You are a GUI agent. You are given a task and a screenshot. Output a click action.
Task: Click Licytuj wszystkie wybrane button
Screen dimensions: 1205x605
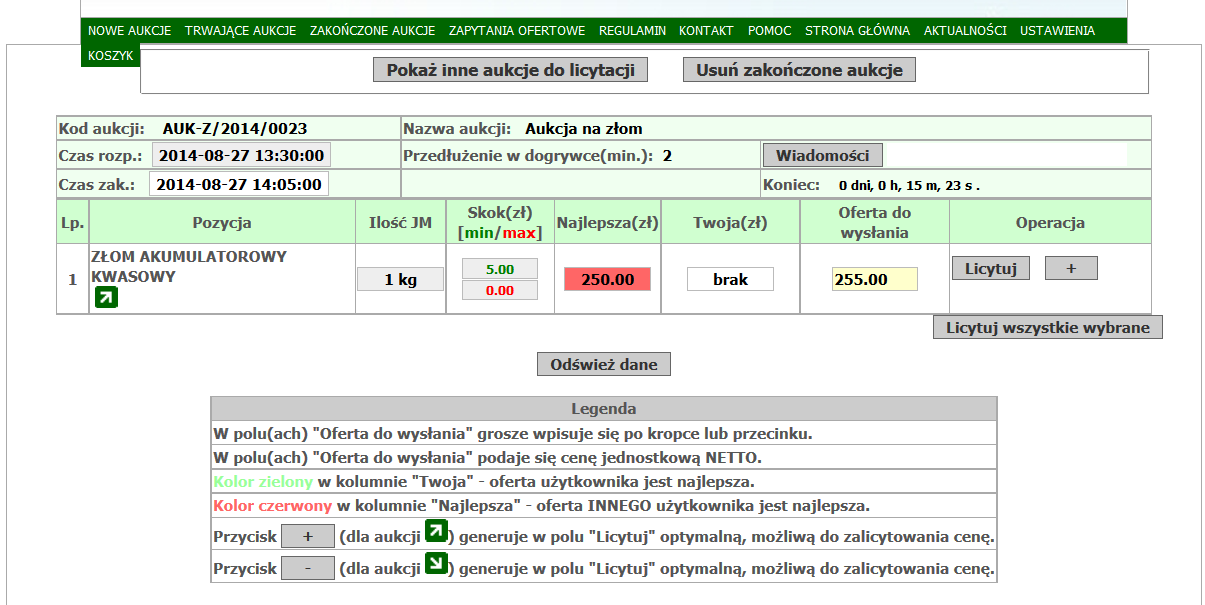point(1048,327)
